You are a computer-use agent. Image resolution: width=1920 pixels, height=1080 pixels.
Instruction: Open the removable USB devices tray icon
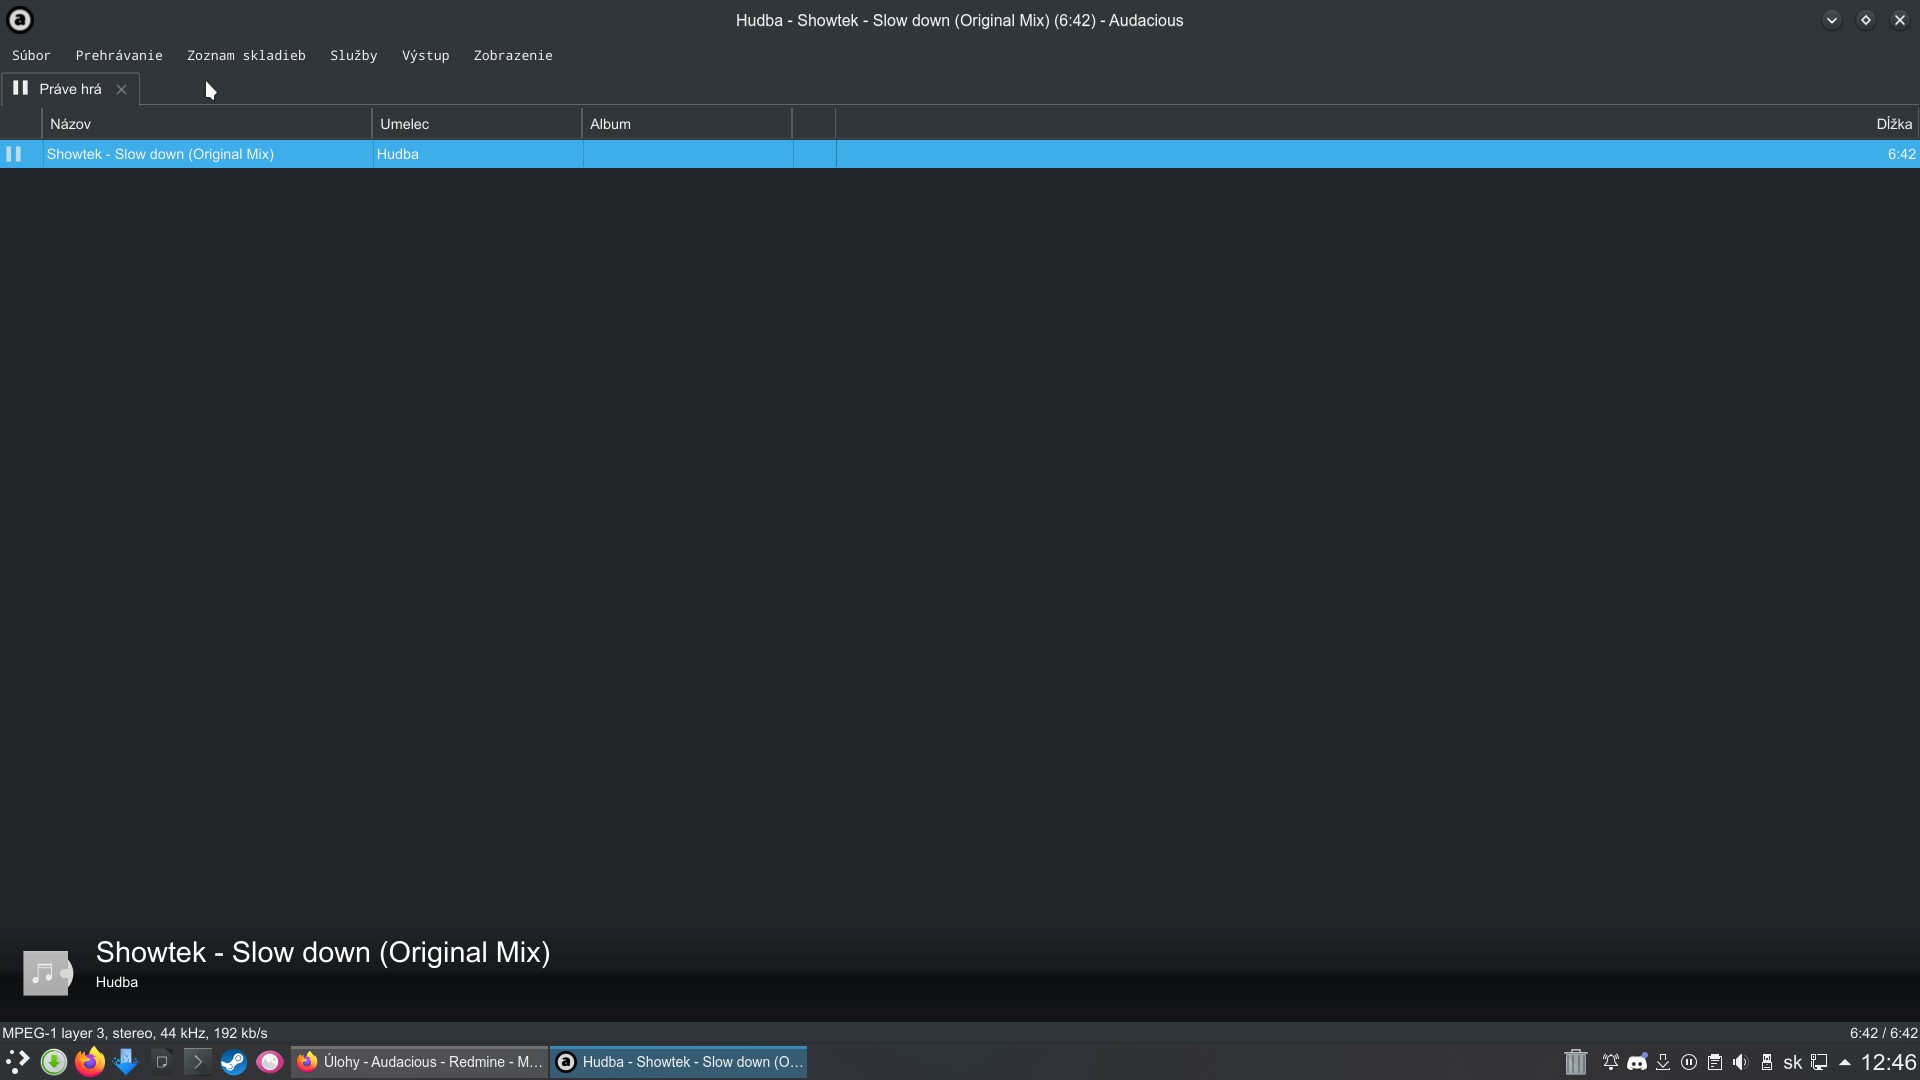pos(1767,1062)
